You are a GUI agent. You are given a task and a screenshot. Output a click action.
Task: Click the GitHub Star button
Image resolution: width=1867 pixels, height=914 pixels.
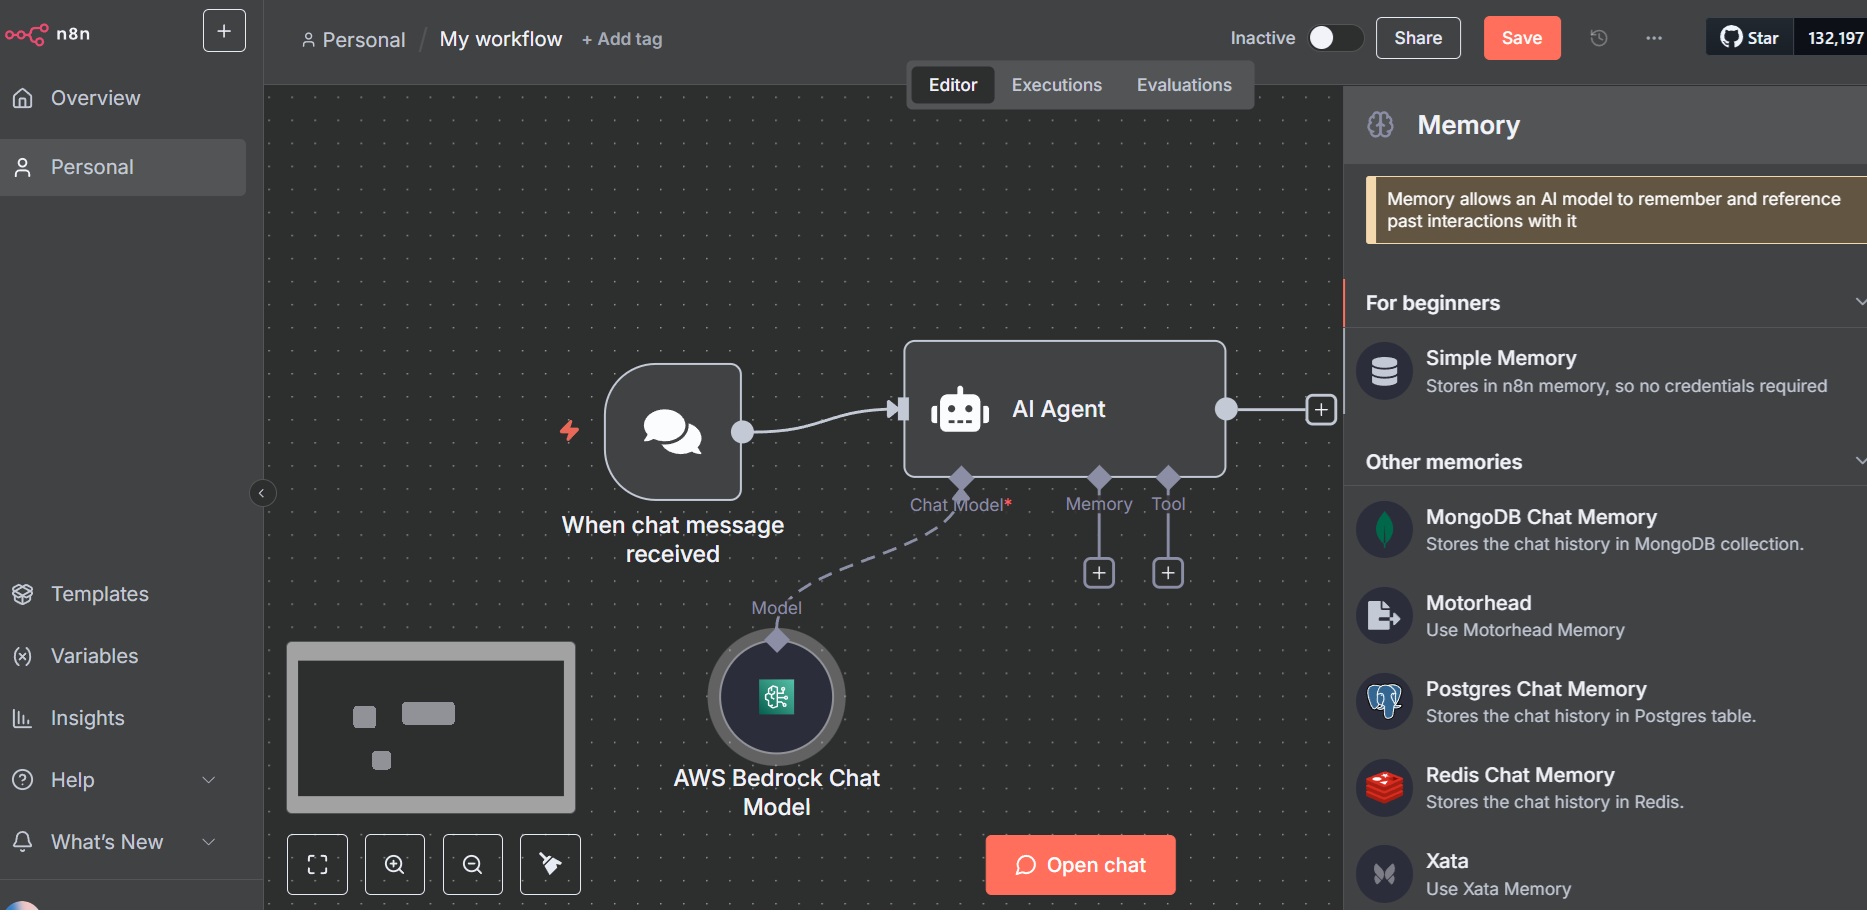click(x=1750, y=38)
